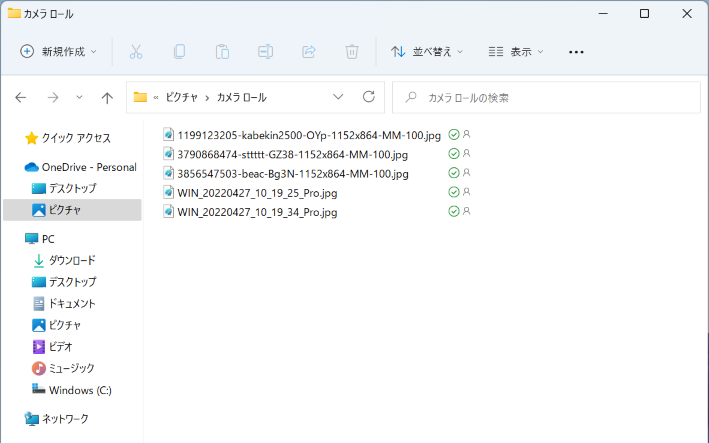The image size is (709, 443).
Task: Click the file icon of 3856547503-beac image
Action: (x=168, y=173)
